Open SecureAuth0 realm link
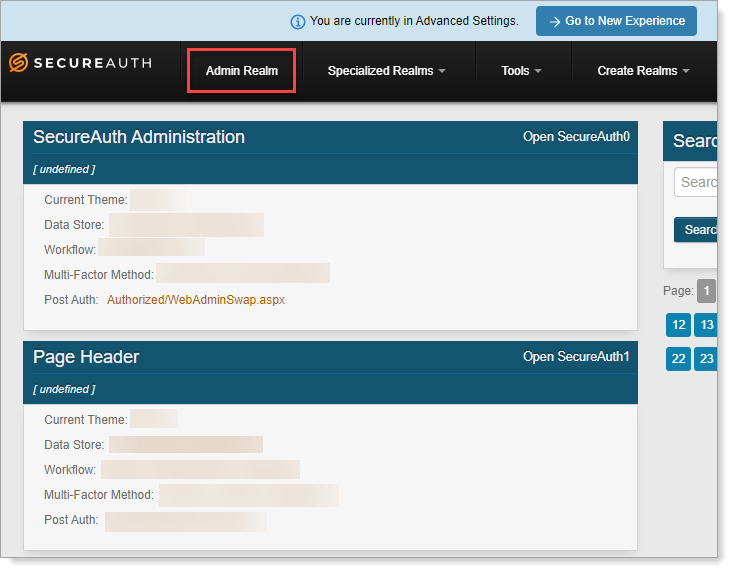The image size is (733, 573). pyautogui.click(x=576, y=136)
